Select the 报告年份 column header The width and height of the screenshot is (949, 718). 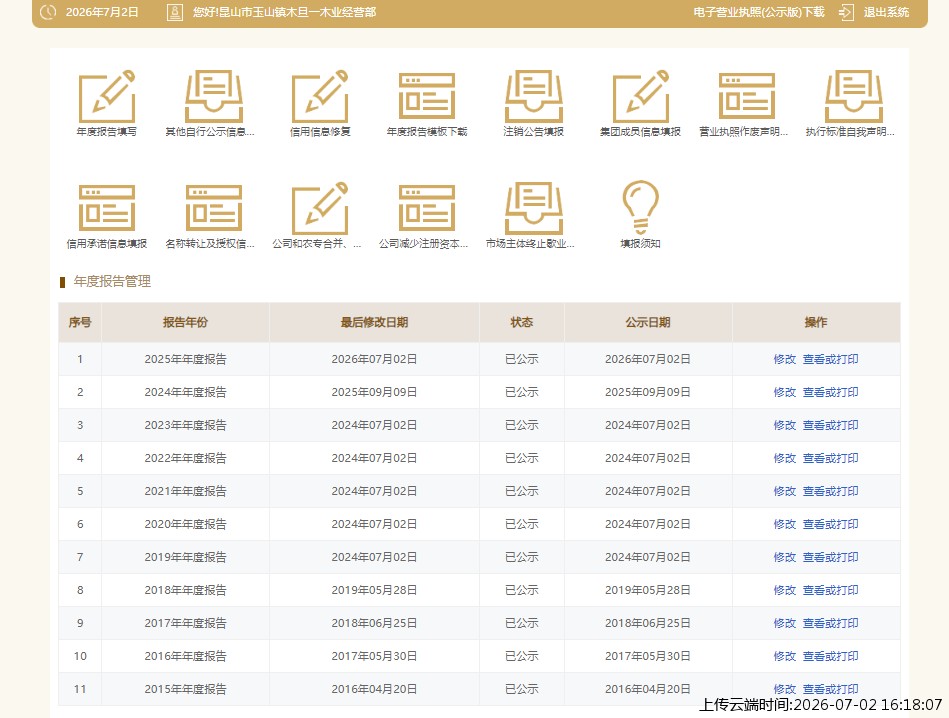click(185, 322)
